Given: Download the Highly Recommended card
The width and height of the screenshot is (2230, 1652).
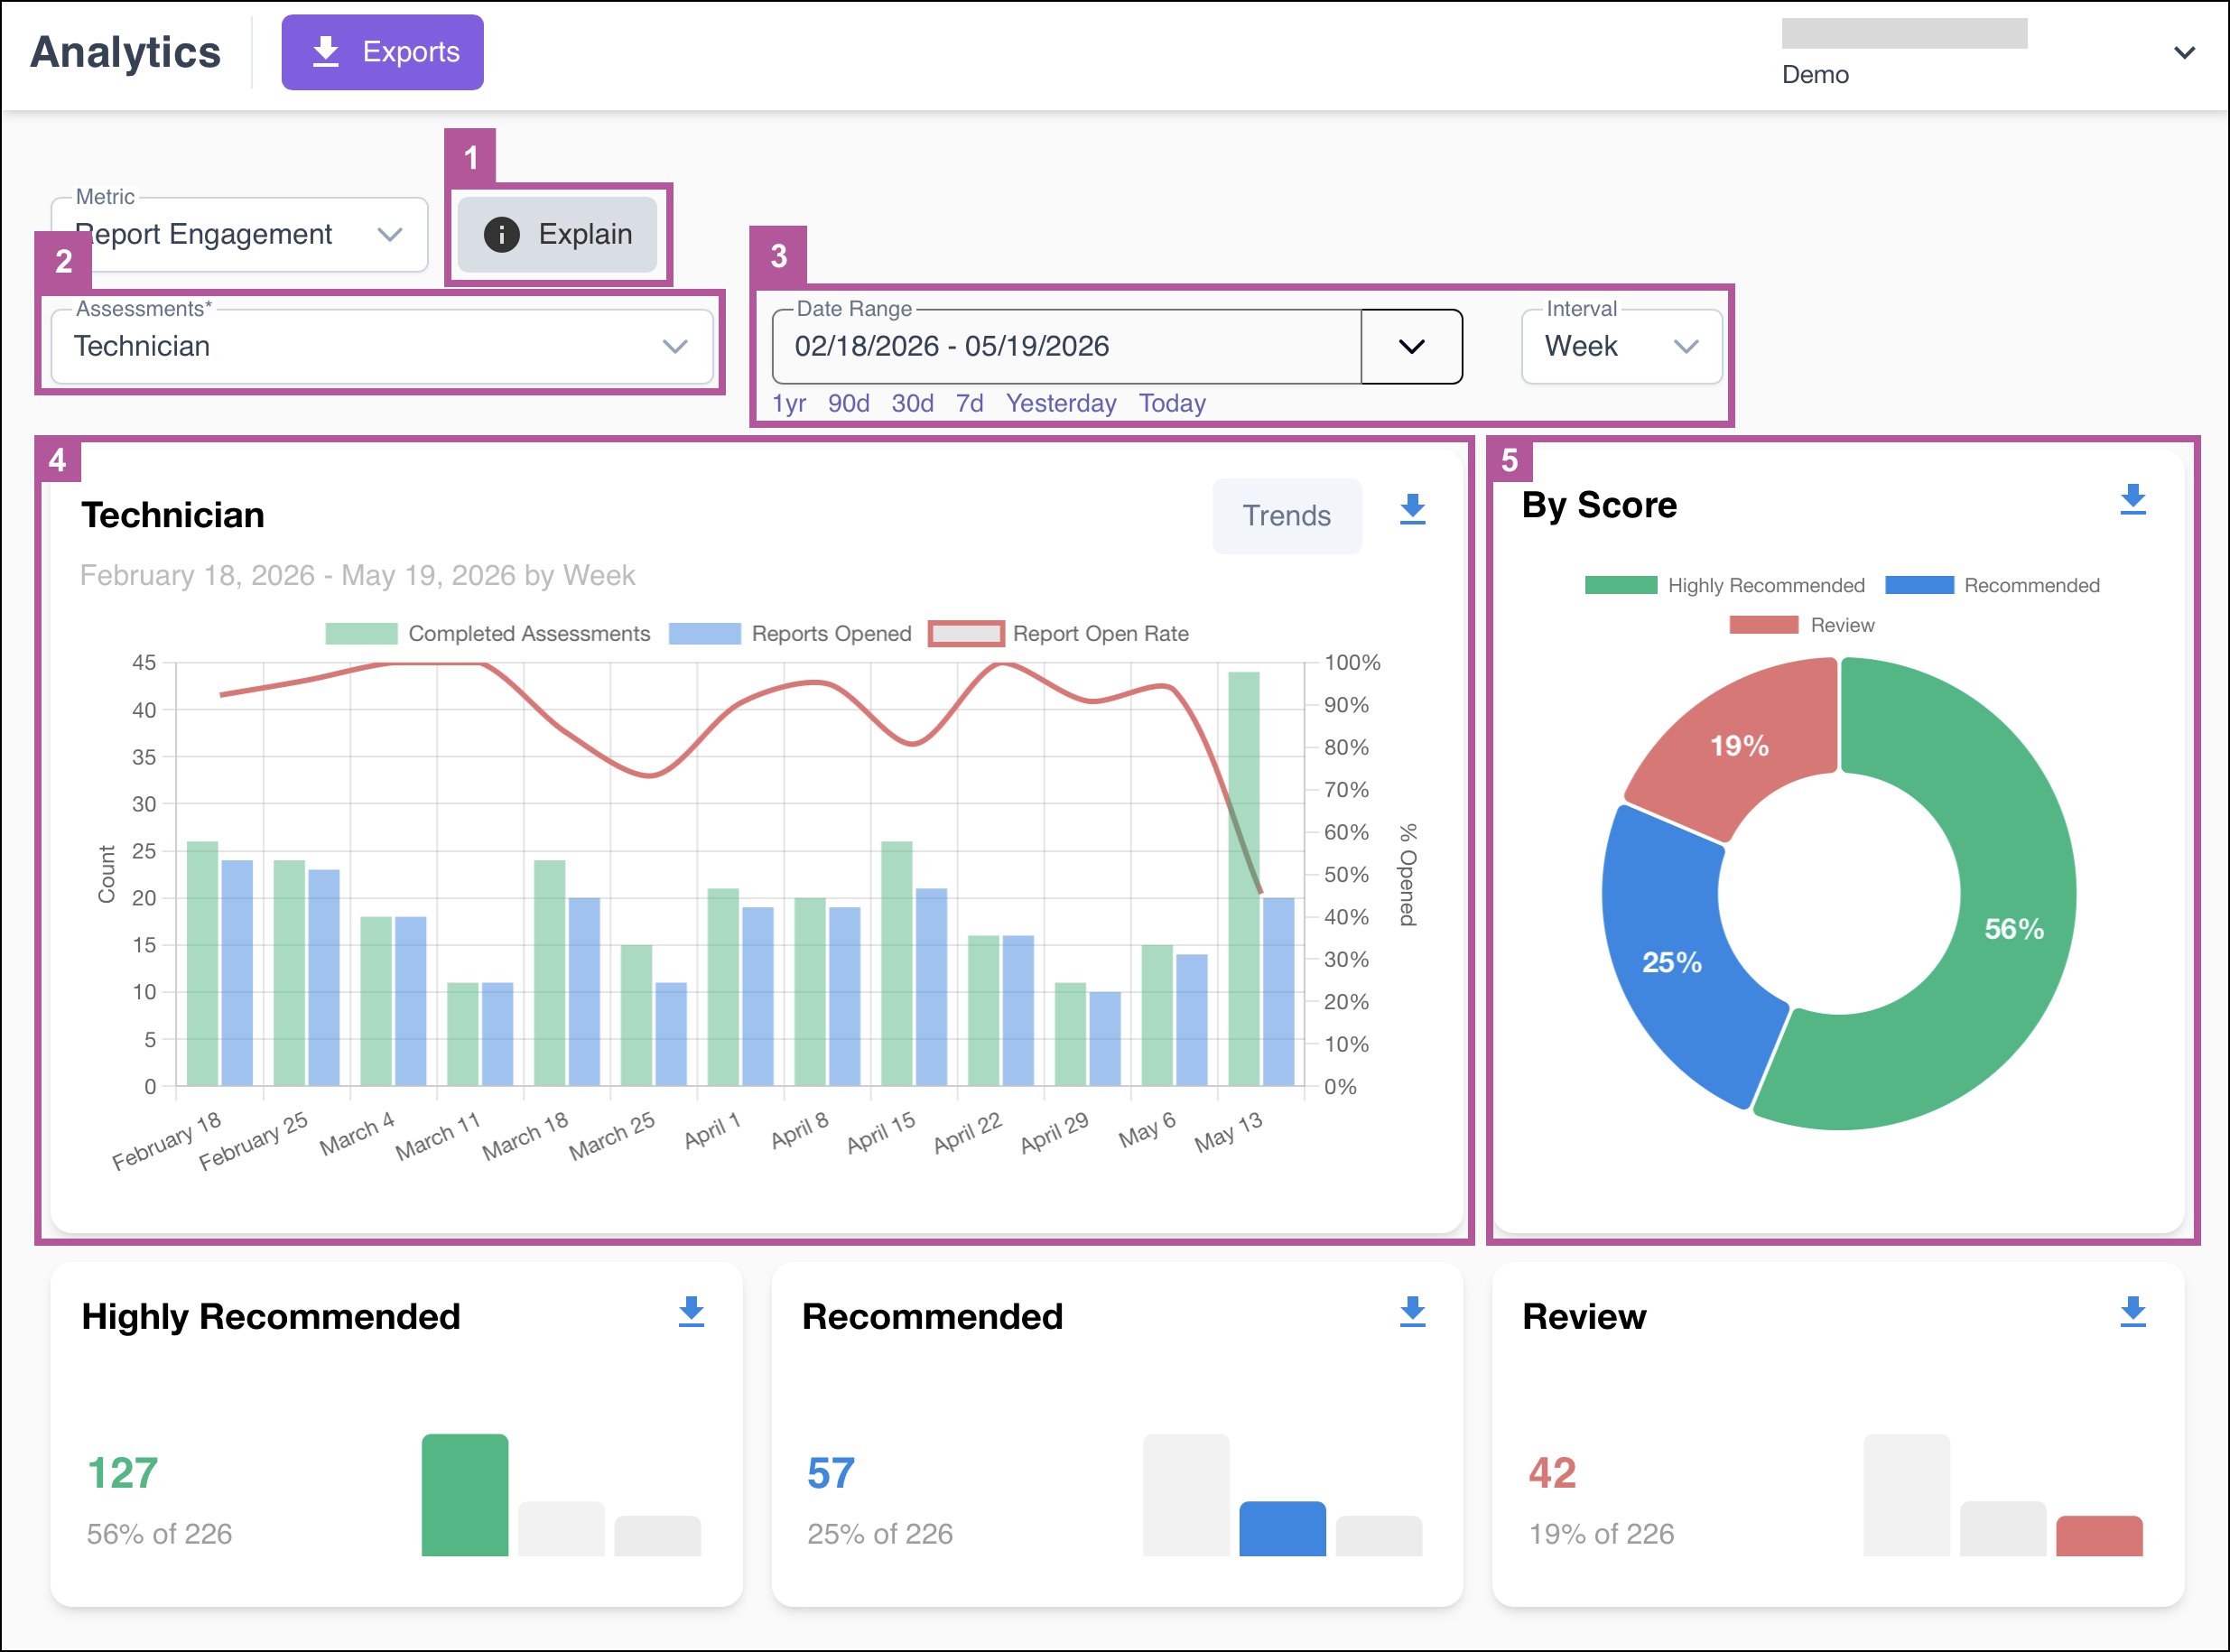Looking at the screenshot, I should tap(691, 1311).
